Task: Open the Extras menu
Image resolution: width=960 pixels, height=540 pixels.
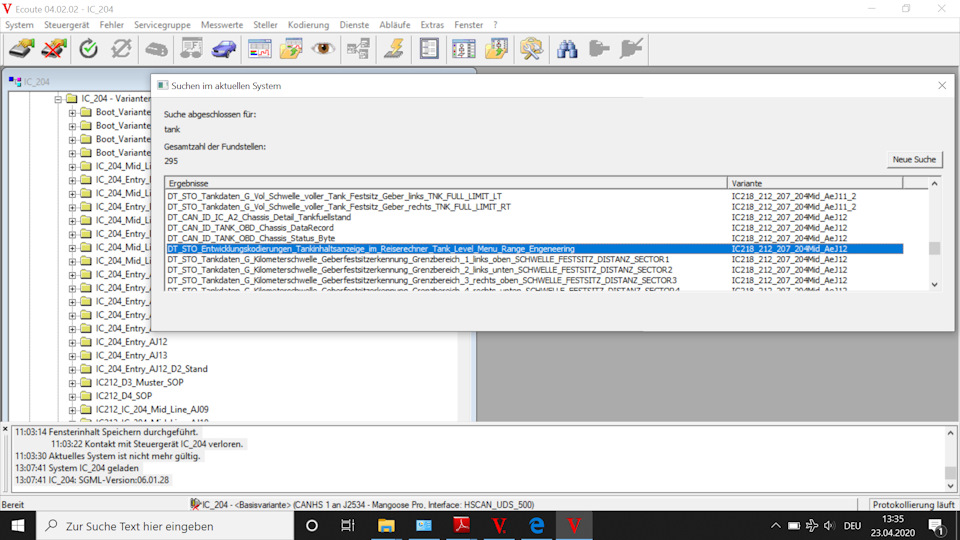Action: click(x=432, y=25)
